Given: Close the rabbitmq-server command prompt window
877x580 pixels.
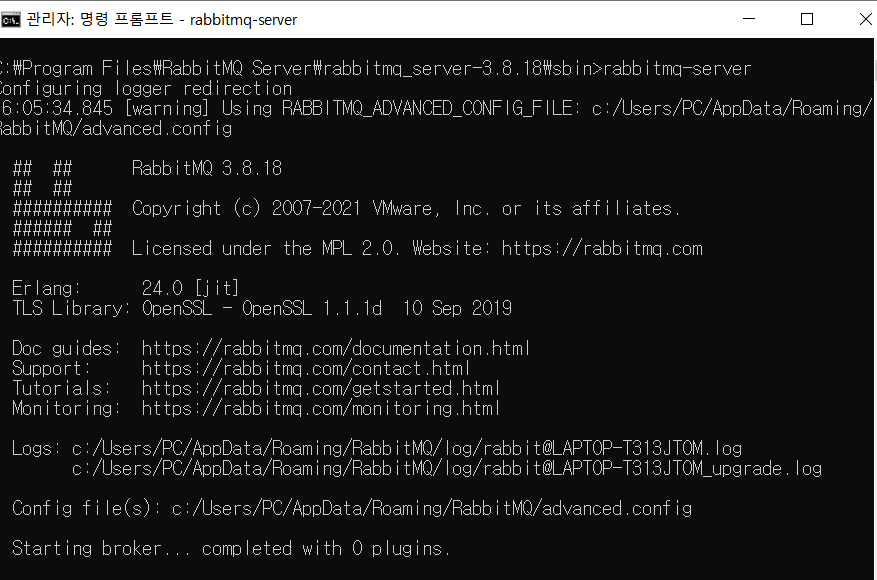Looking at the screenshot, I should (x=865, y=19).
